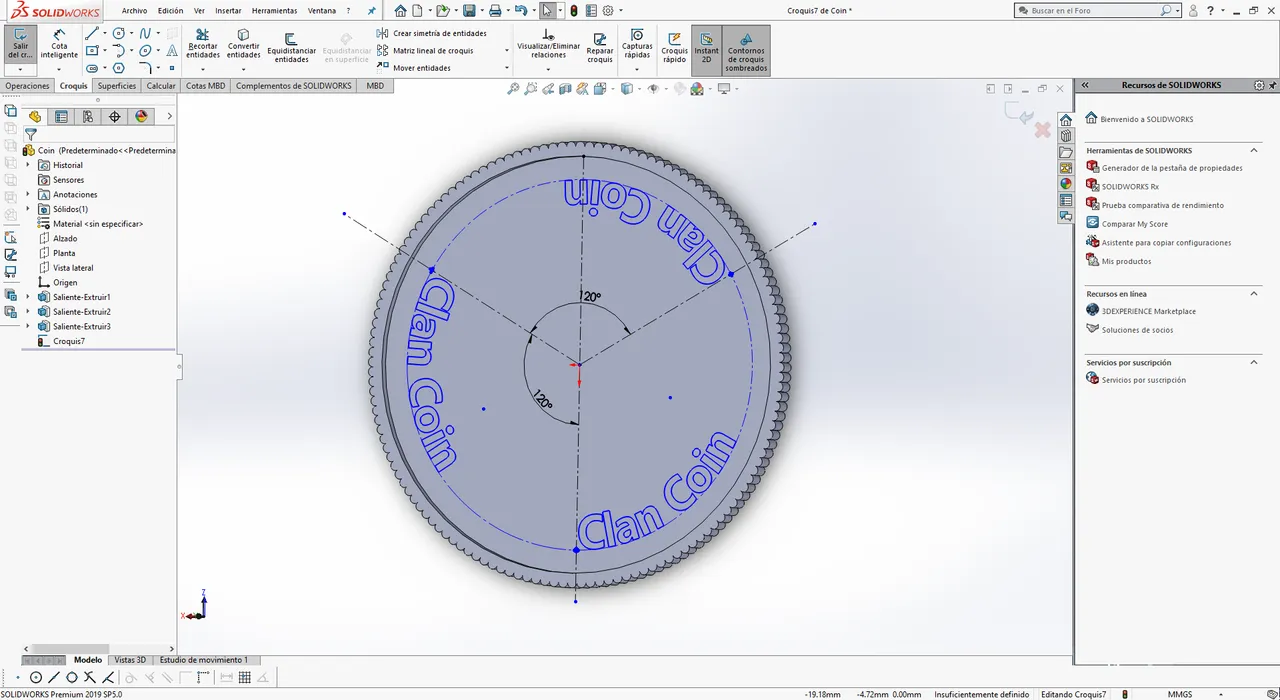
Task: Open the Options gear icon
Action: click(608, 10)
